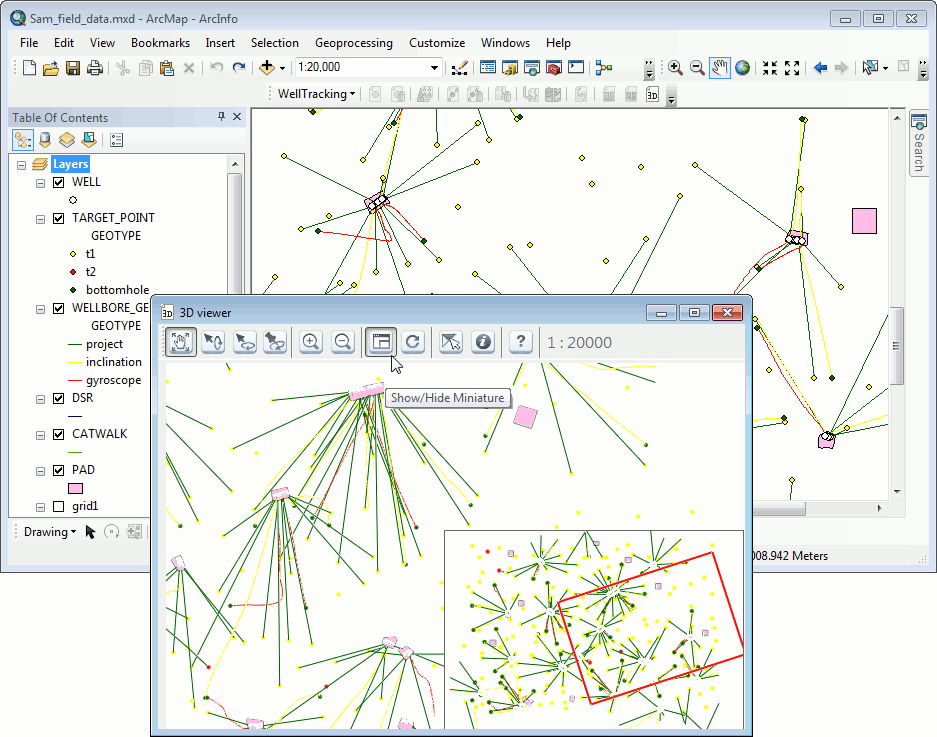
Task: Click the Help question mark in 3D viewer
Action: (x=521, y=342)
